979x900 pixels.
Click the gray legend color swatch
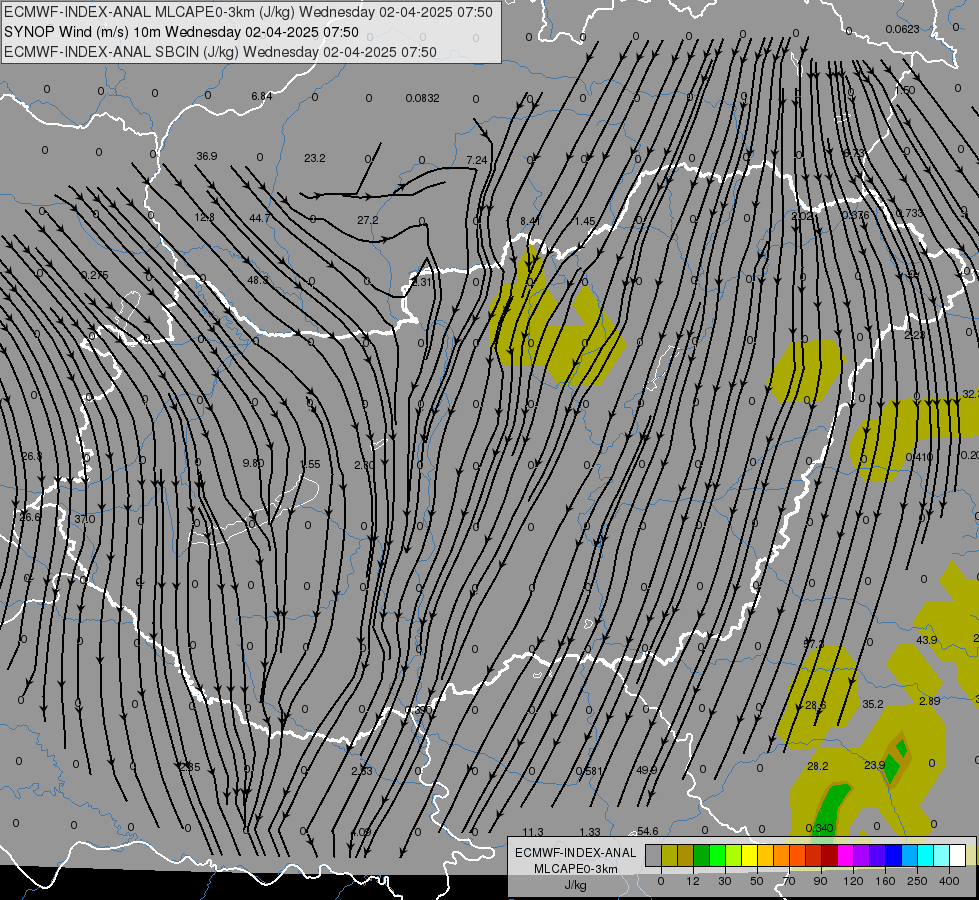click(653, 856)
